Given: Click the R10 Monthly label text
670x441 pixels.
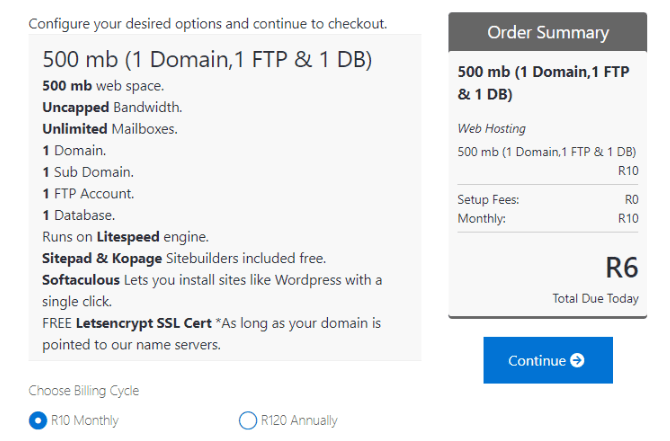Looking at the screenshot, I should click(x=85, y=420).
